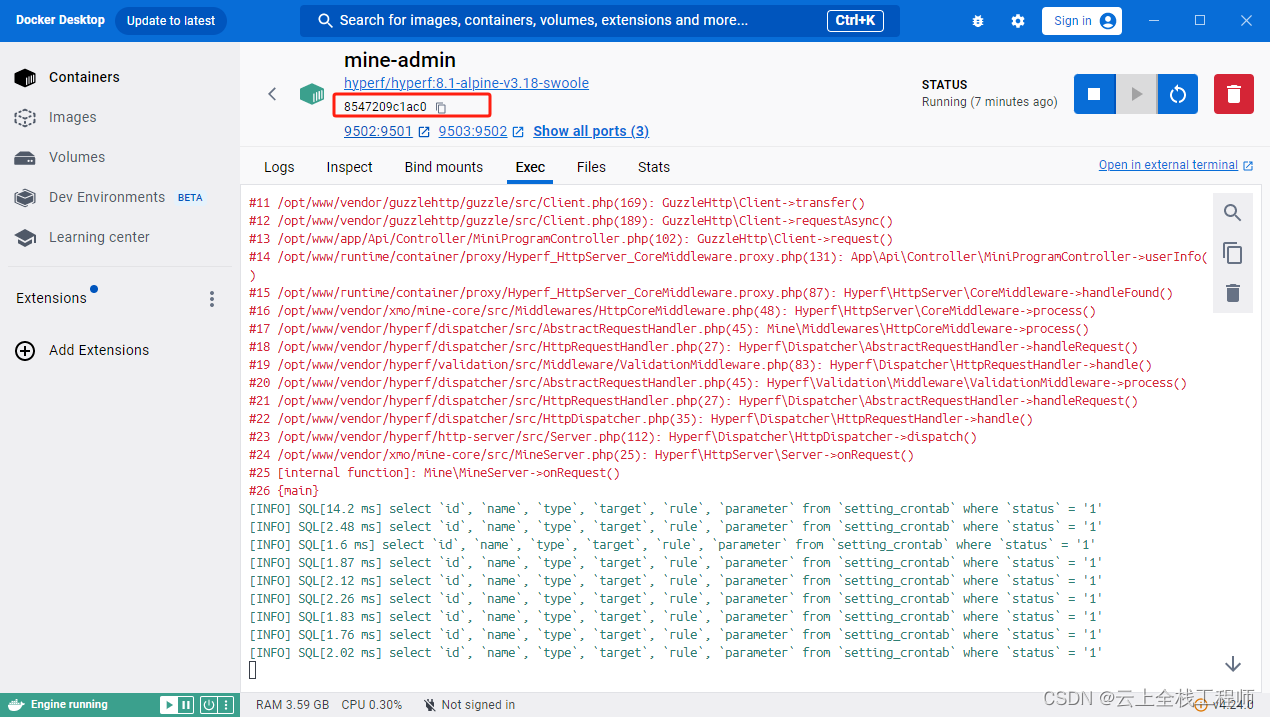Click the terminal cursor prompt
The width and height of the screenshot is (1270, 717).
(x=253, y=670)
